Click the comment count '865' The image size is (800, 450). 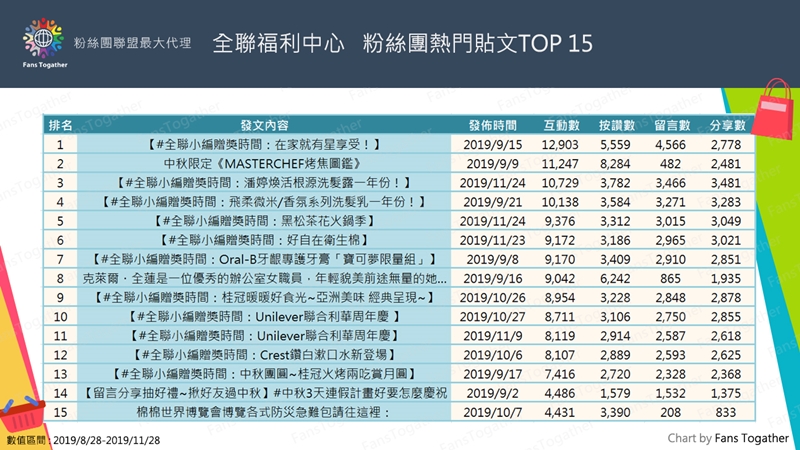tap(670, 279)
